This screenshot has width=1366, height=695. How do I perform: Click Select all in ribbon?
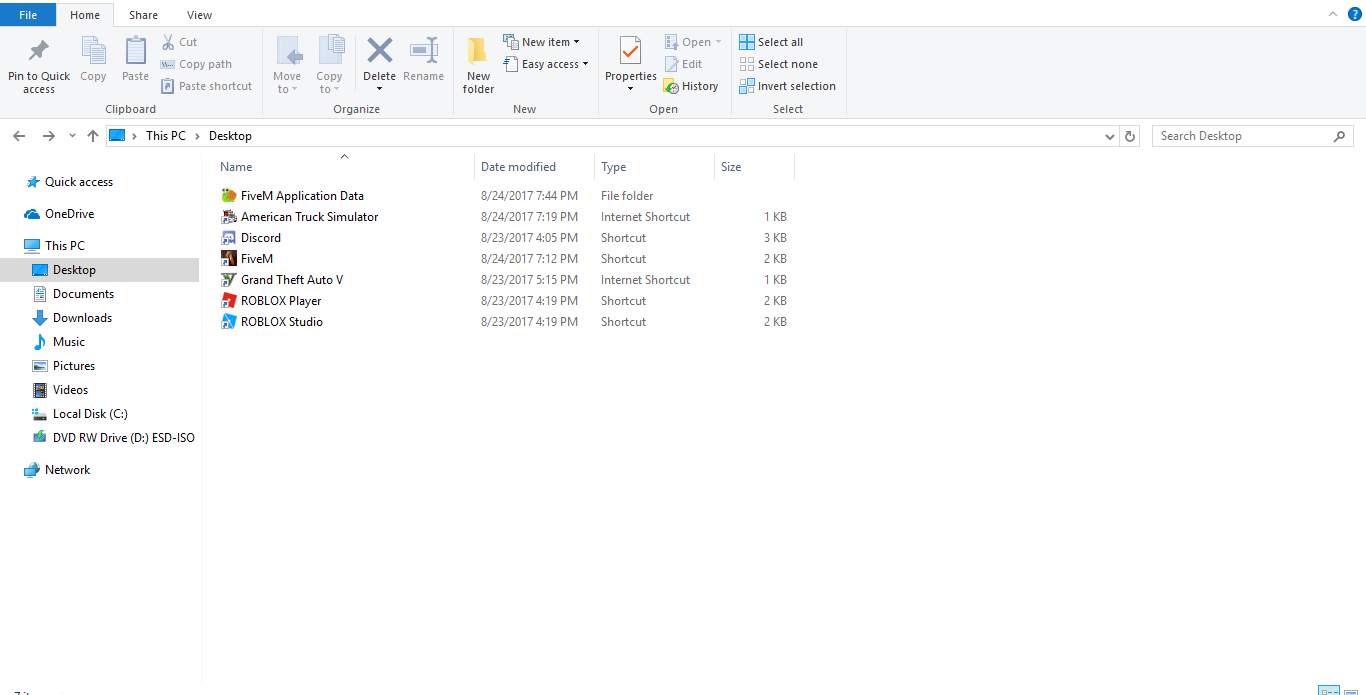pos(771,42)
